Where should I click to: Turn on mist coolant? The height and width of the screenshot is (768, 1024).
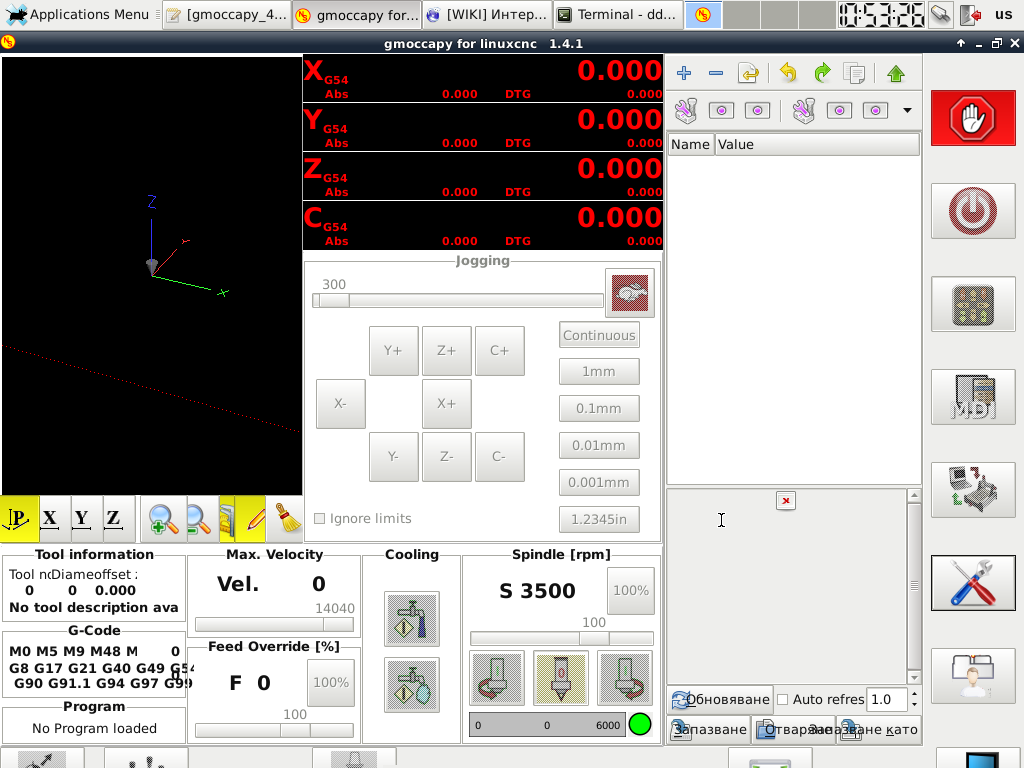(x=411, y=684)
